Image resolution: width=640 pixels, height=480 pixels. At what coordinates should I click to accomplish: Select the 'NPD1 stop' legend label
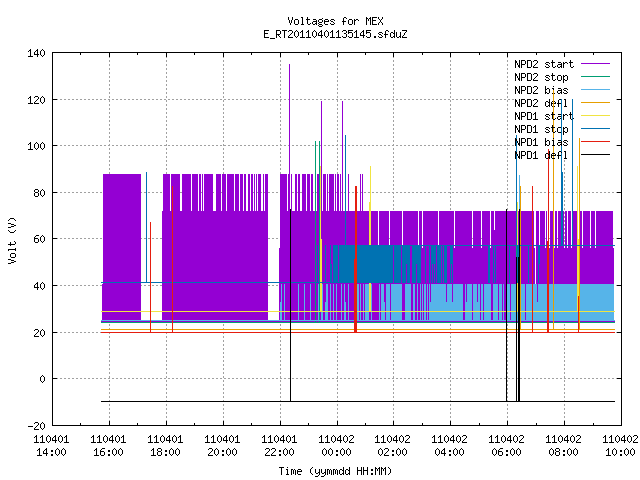(x=541, y=129)
